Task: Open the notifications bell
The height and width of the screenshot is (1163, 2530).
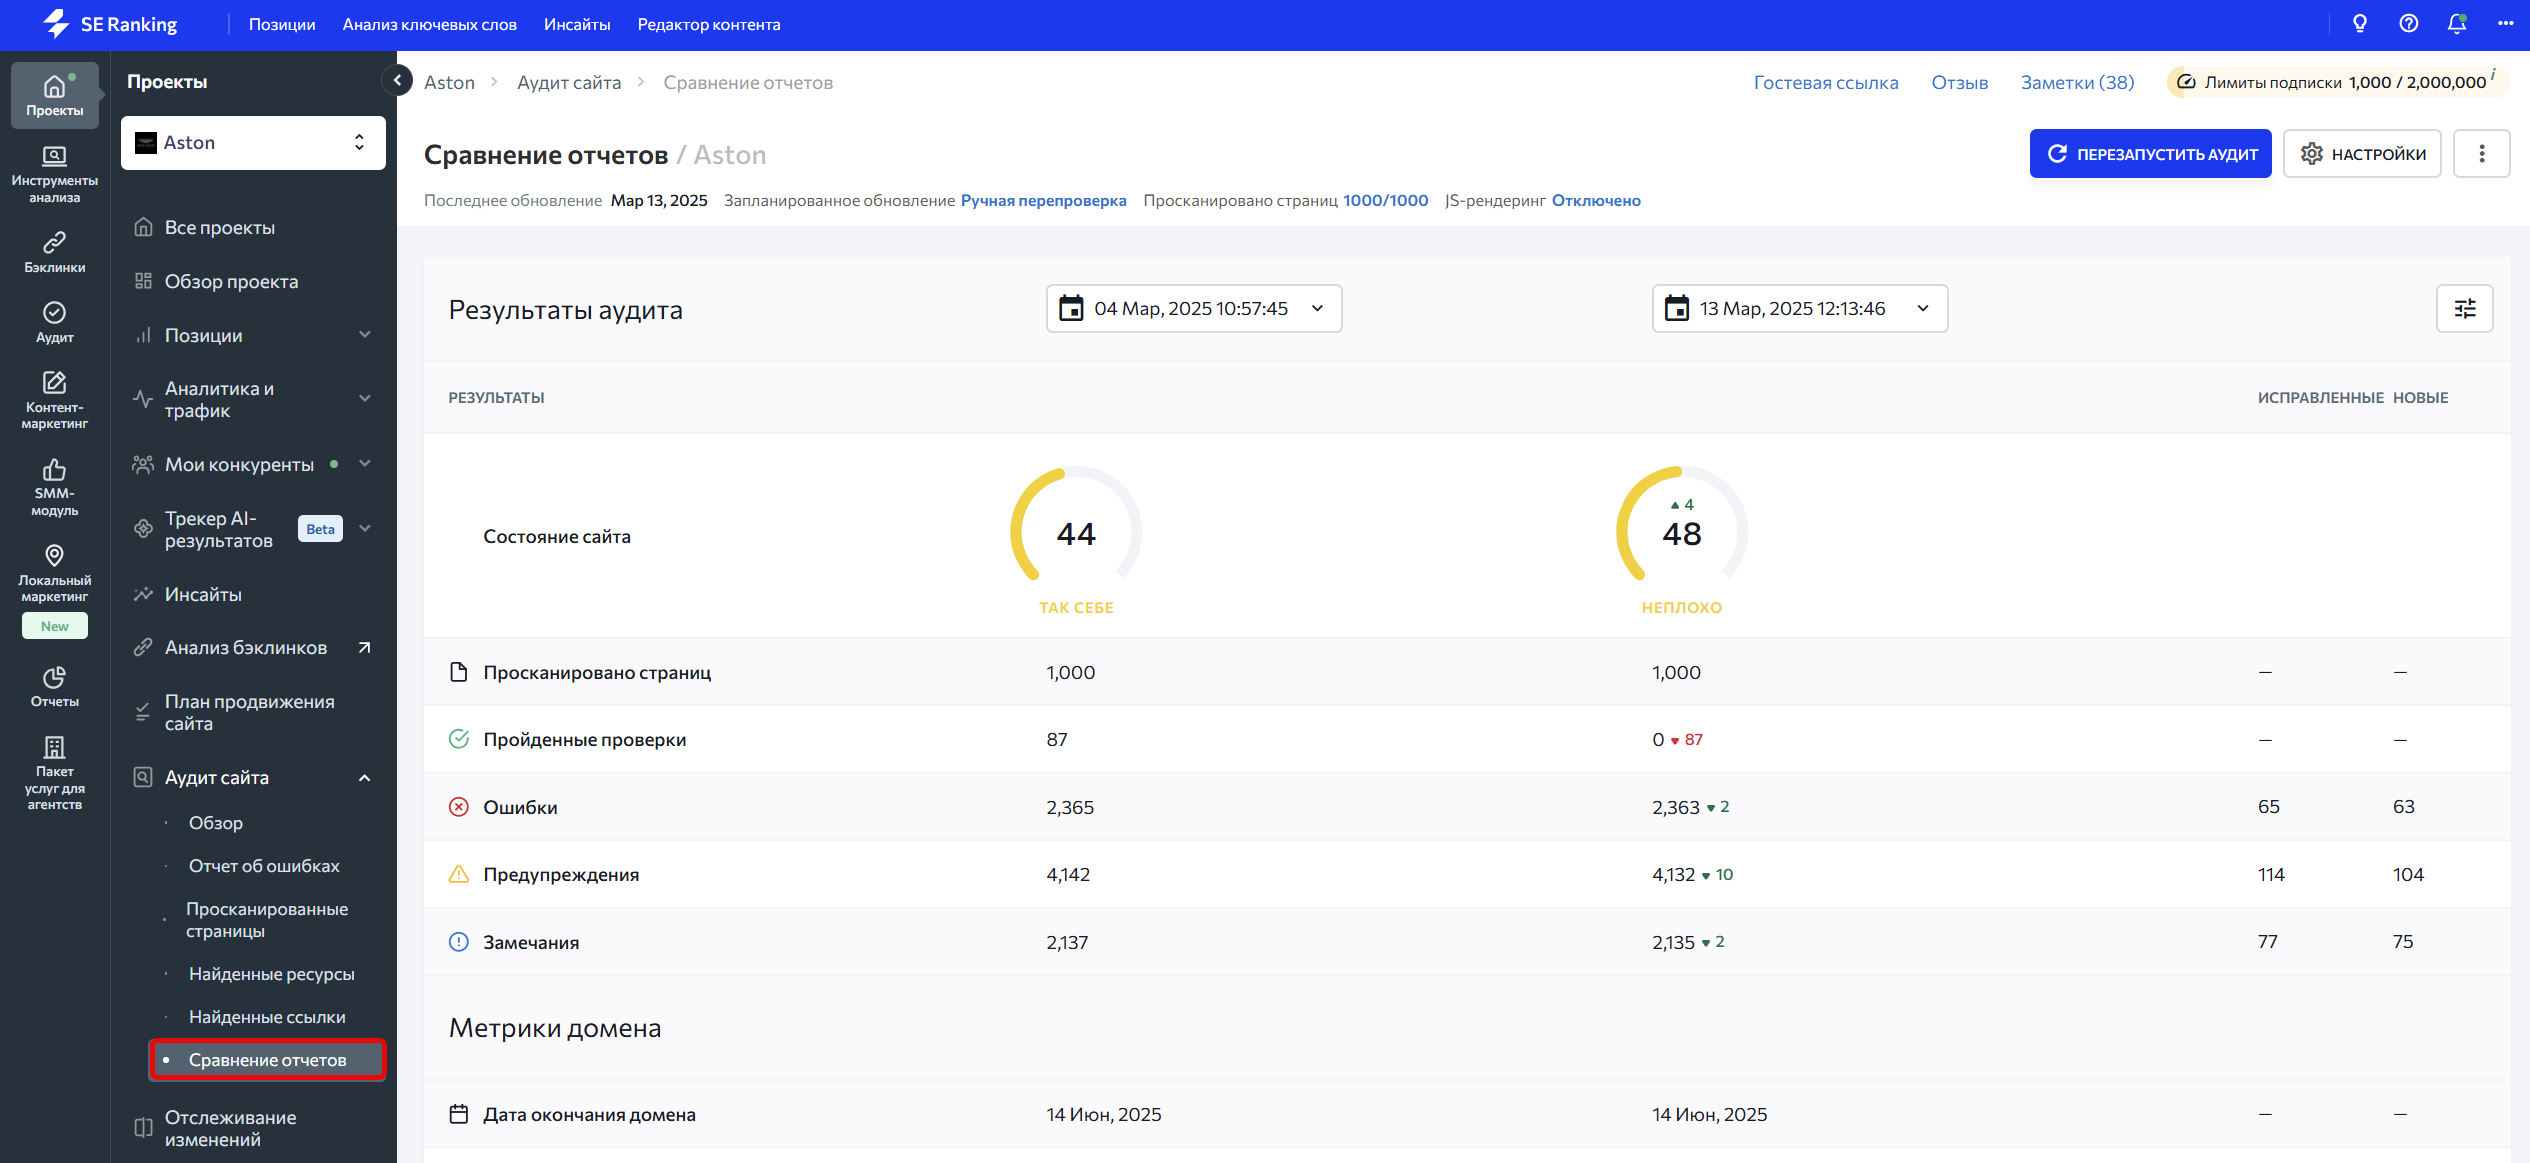Action: click(x=2457, y=24)
